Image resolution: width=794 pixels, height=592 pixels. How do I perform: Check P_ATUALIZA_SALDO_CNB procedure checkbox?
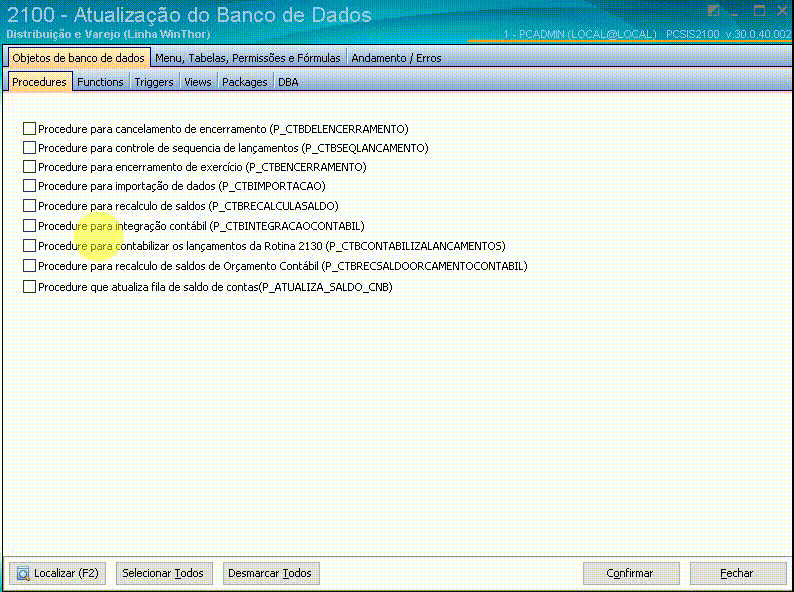point(29,287)
